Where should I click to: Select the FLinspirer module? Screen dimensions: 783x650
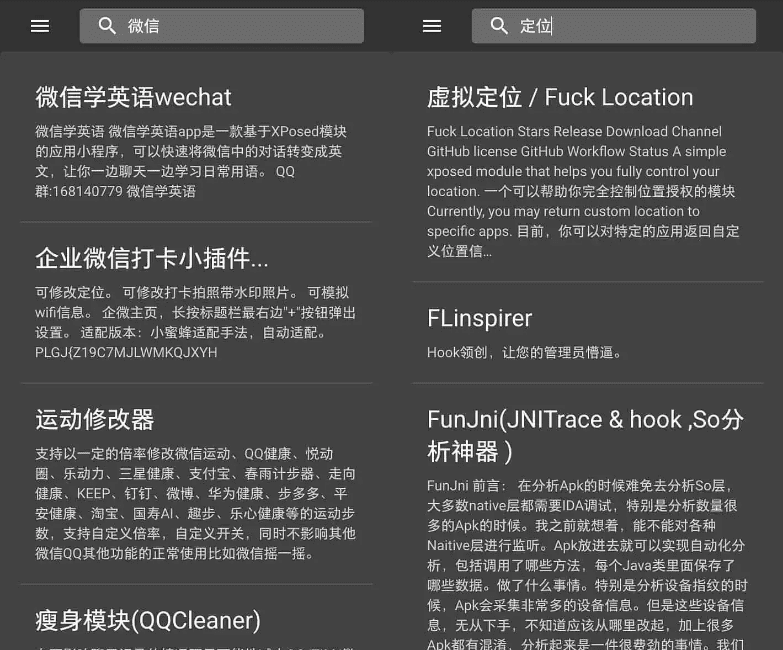(479, 319)
